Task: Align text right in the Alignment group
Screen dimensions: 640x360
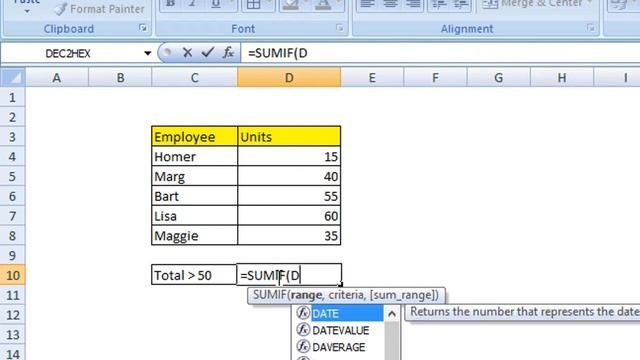Action: (413, 4)
